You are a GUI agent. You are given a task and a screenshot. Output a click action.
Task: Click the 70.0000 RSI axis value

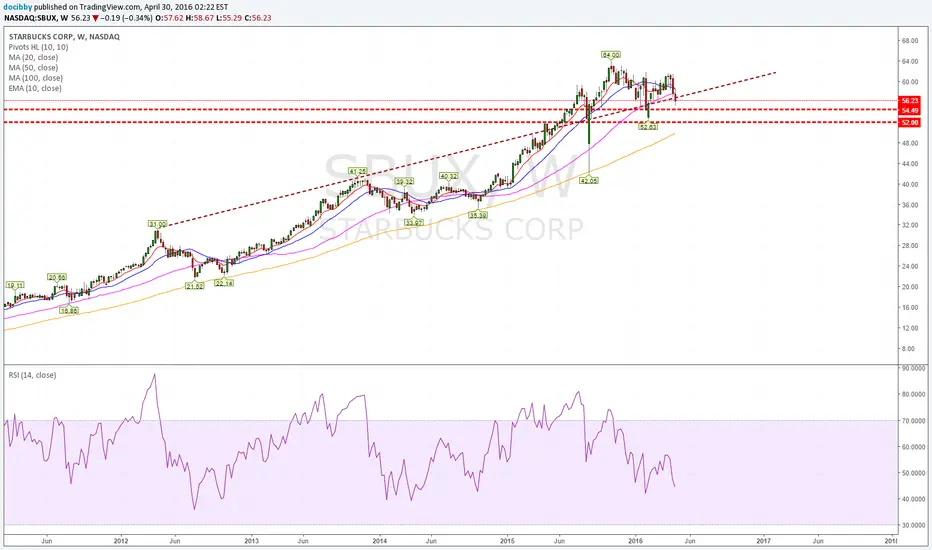point(914,420)
